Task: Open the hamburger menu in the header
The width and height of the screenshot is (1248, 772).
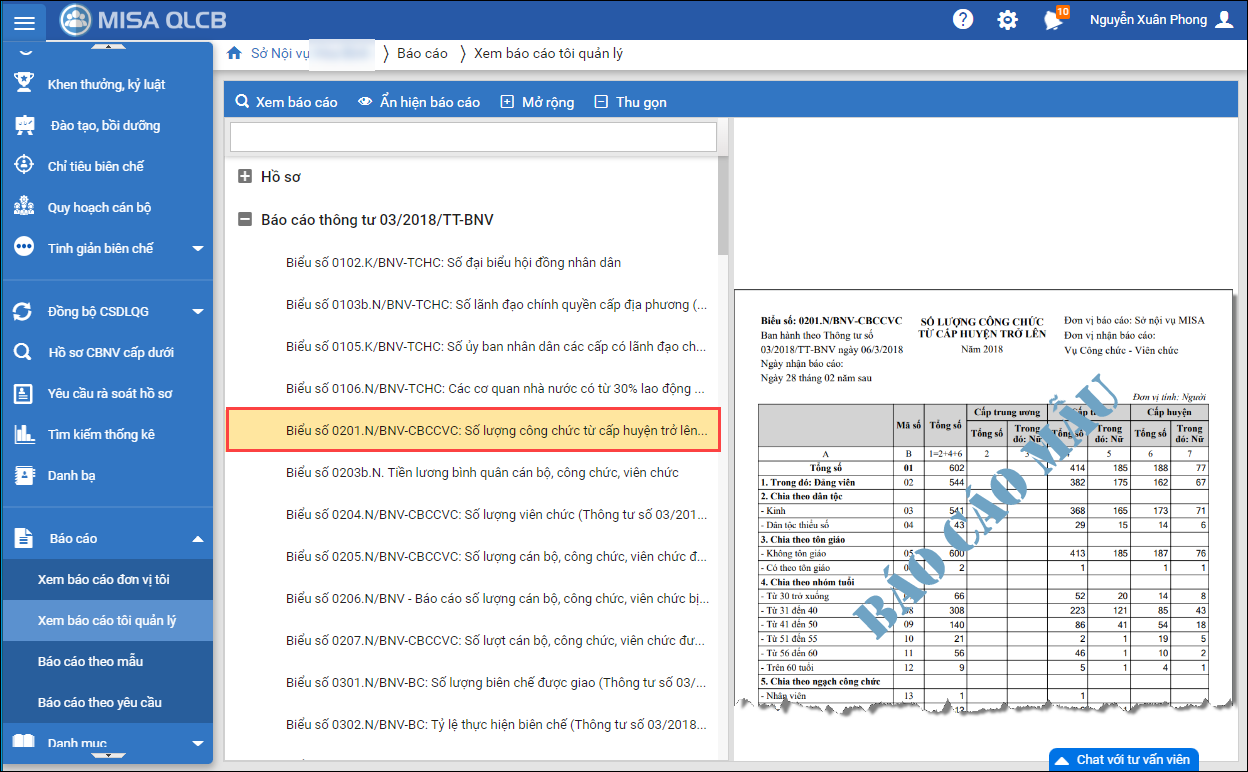Action: [x=24, y=22]
